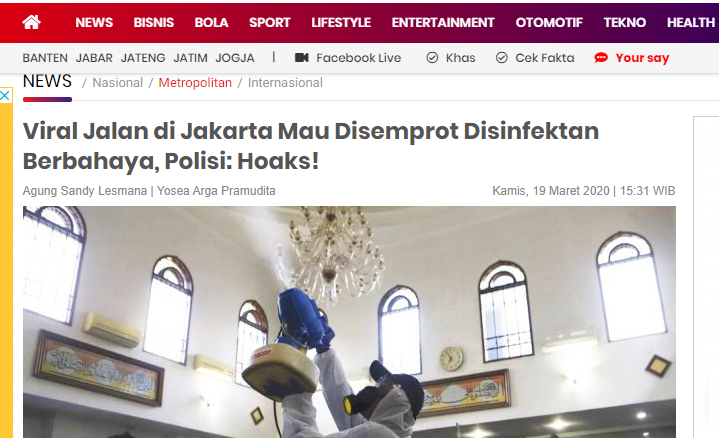Screen dimensions: 719x438
Task: Open the BANTEN regional link
Action: [45, 58]
